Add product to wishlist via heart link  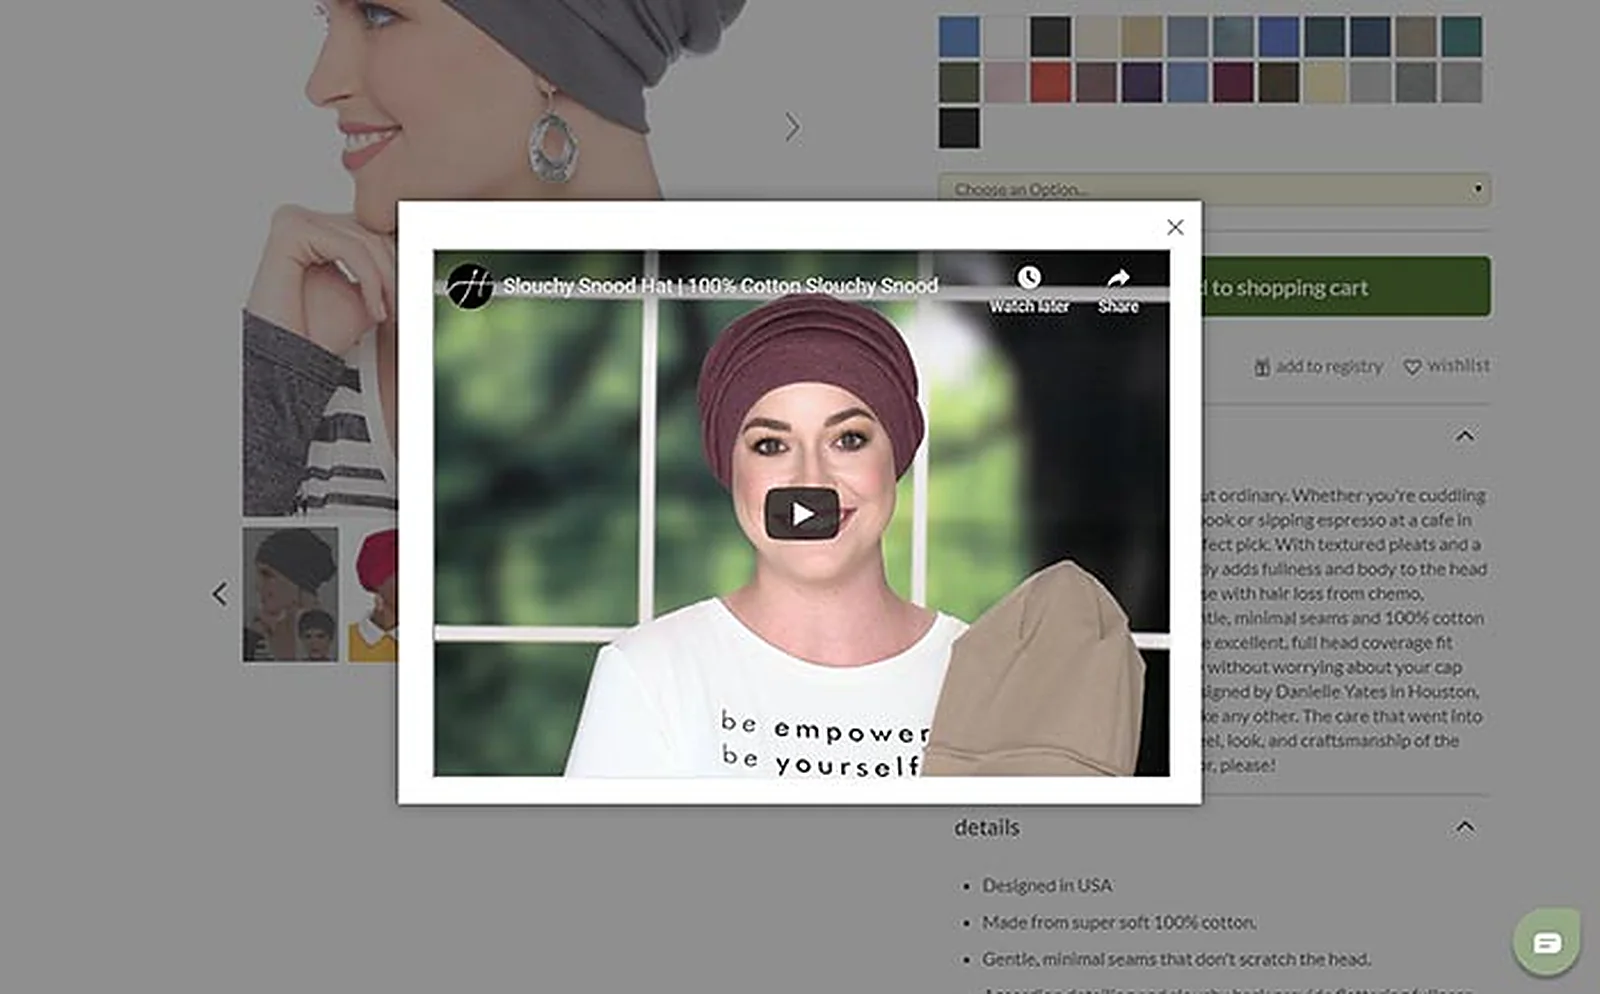[1446, 366]
